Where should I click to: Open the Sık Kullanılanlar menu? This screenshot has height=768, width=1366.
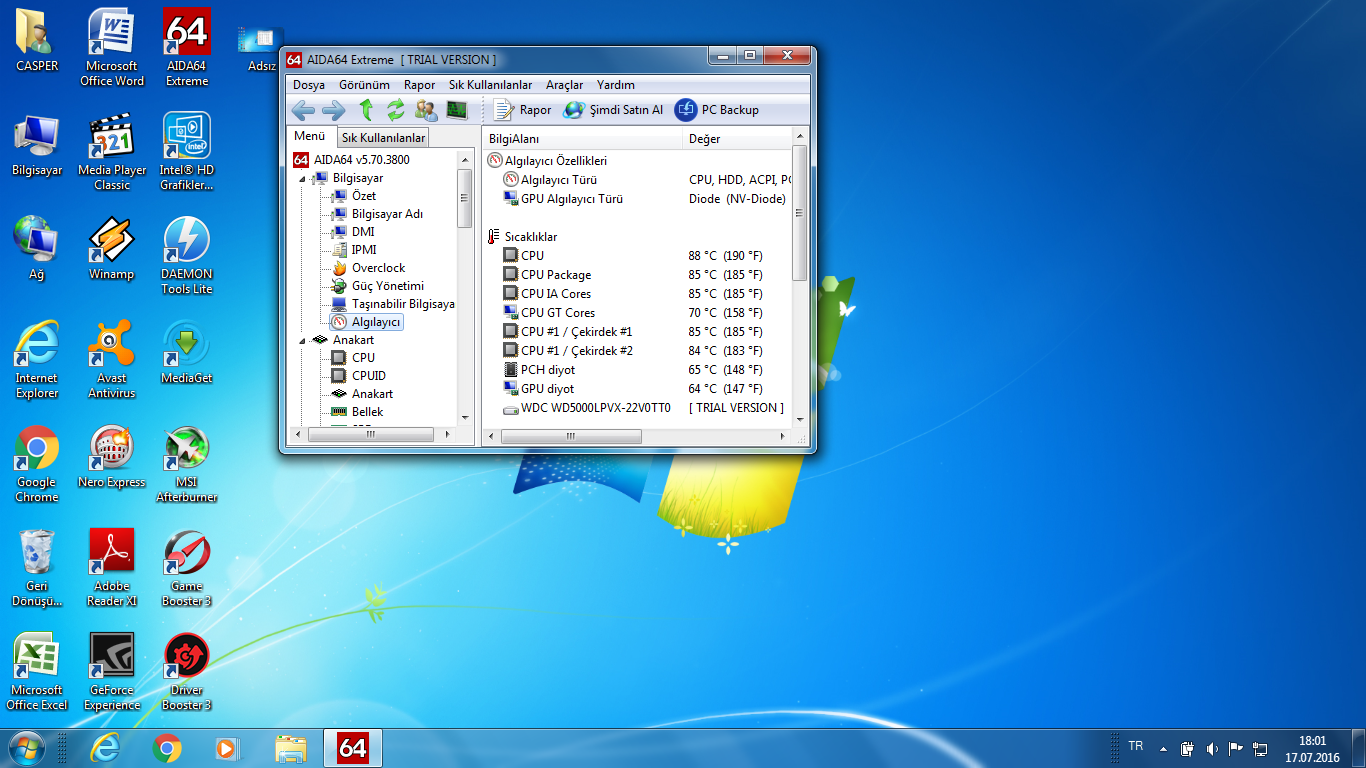click(490, 85)
